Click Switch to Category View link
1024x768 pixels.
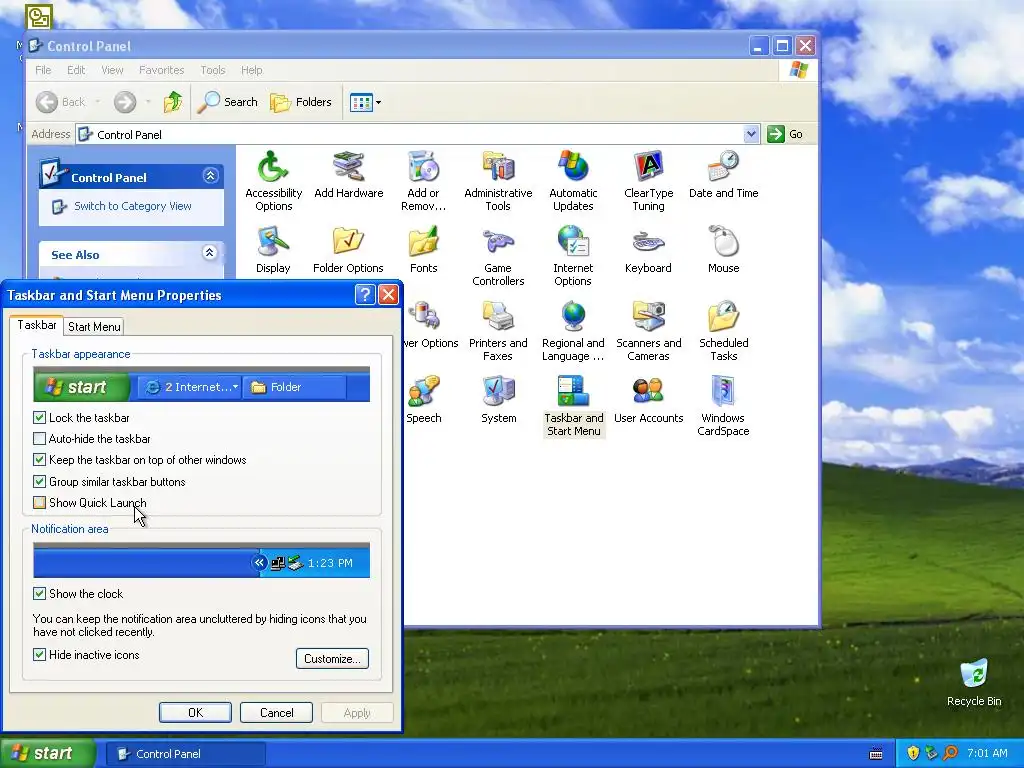tap(133, 206)
